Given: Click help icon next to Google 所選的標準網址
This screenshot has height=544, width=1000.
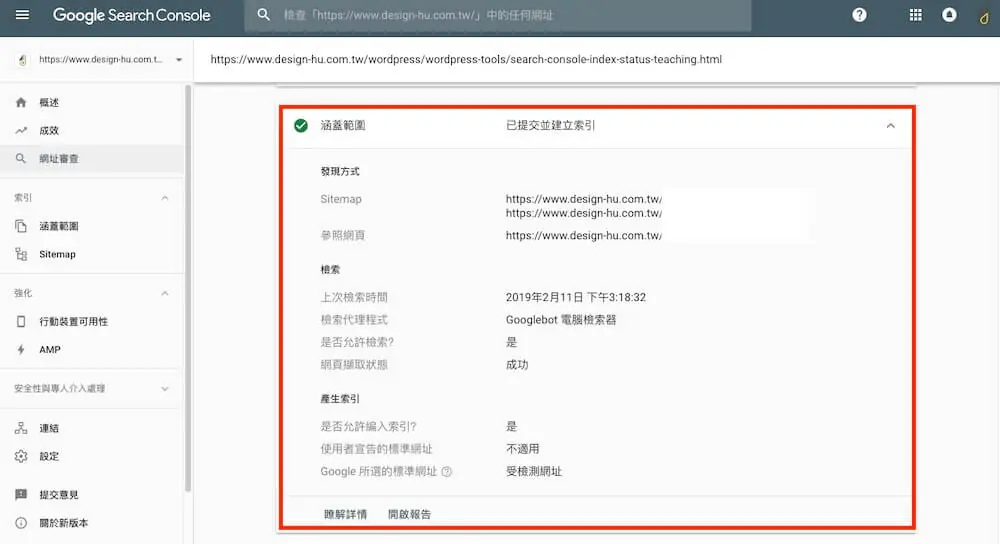Looking at the screenshot, I should (446, 472).
